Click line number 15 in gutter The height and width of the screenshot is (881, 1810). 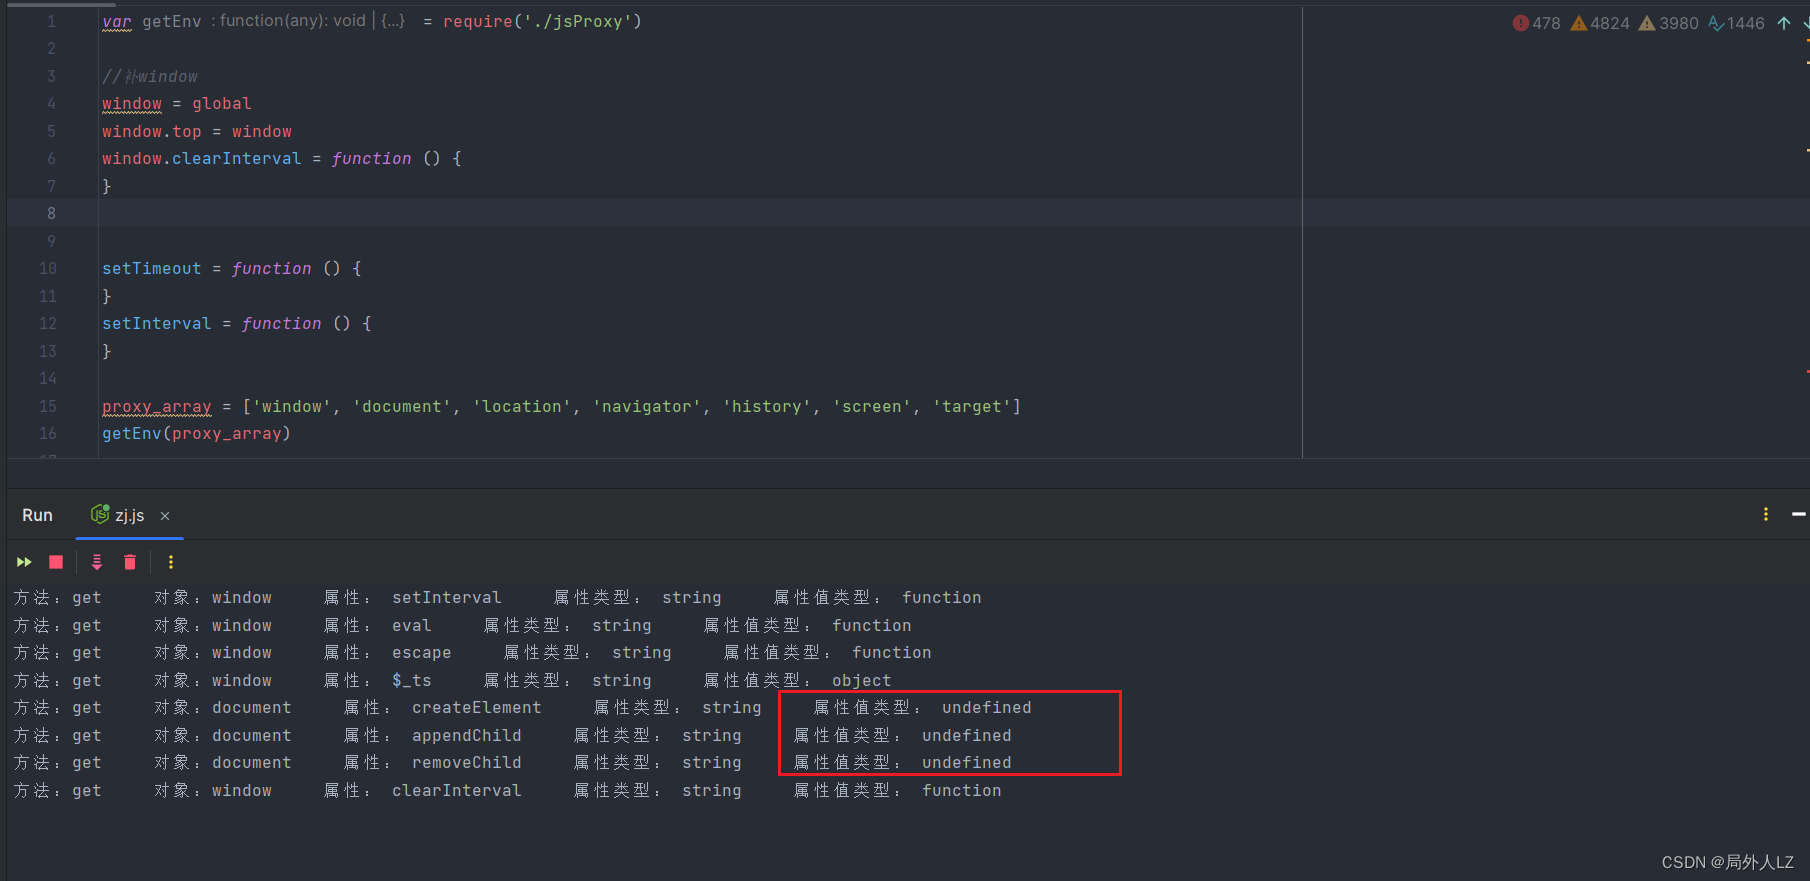tap(48, 406)
